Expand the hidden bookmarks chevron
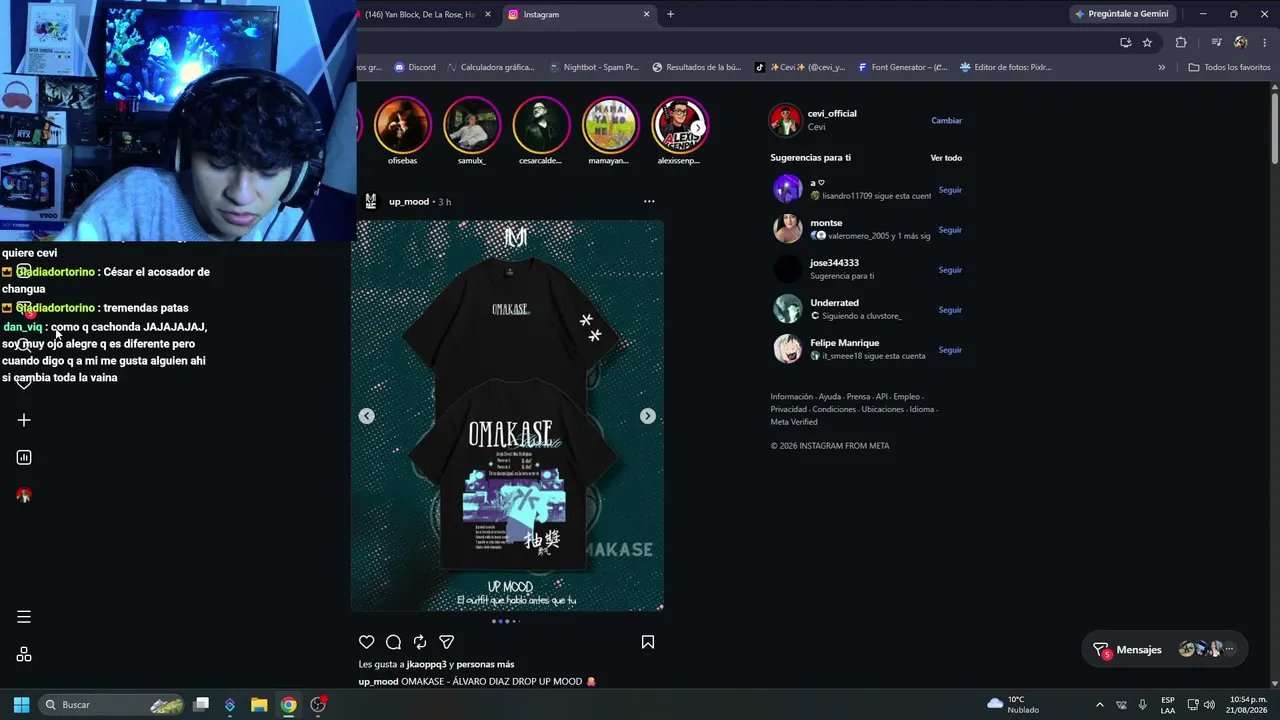The image size is (1280, 720). 1162,67
